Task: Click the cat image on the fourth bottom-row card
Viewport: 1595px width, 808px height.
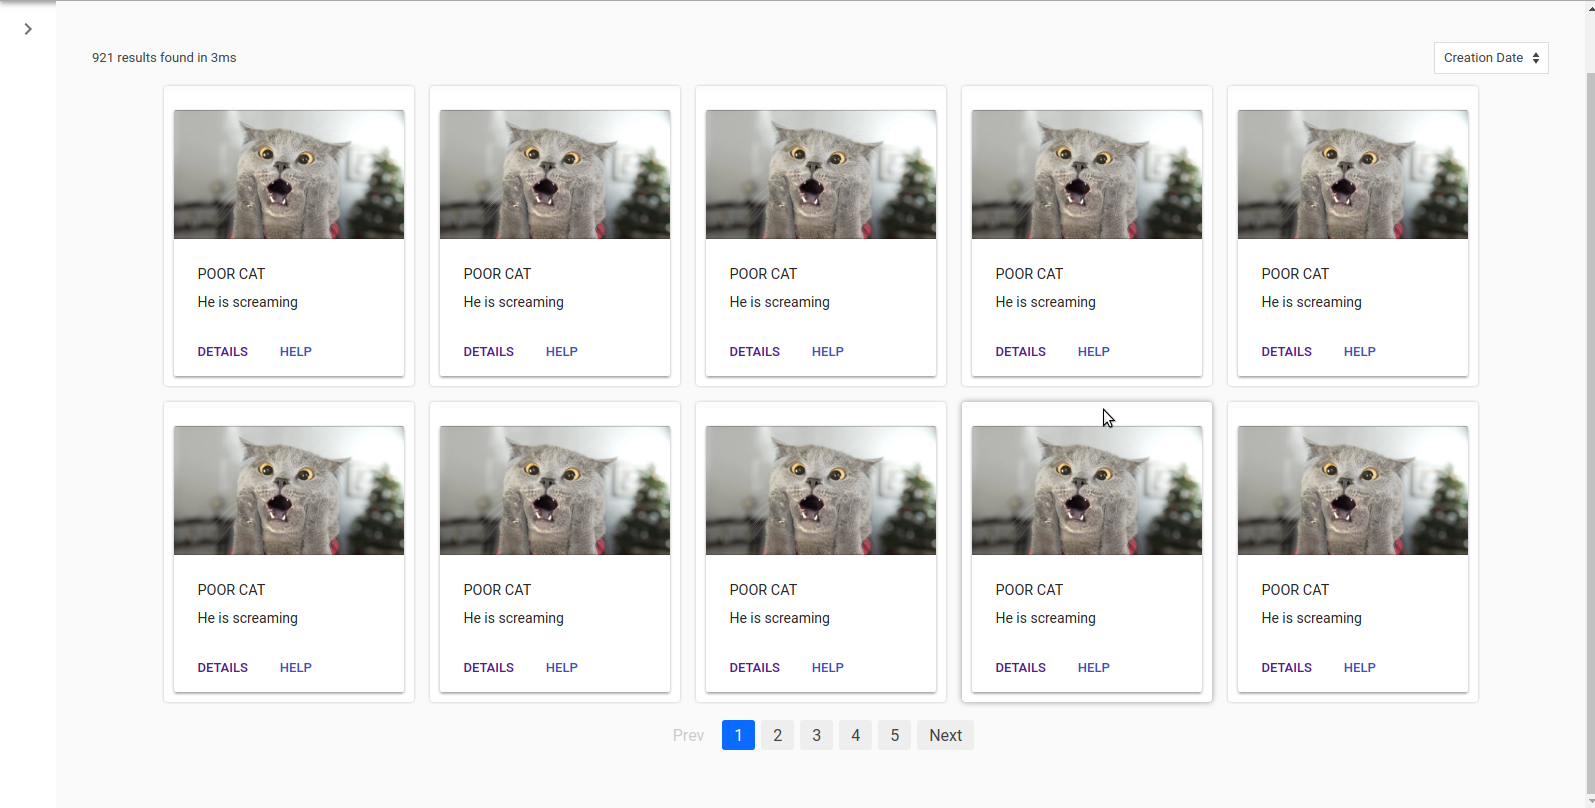Action: [x=1087, y=490]
